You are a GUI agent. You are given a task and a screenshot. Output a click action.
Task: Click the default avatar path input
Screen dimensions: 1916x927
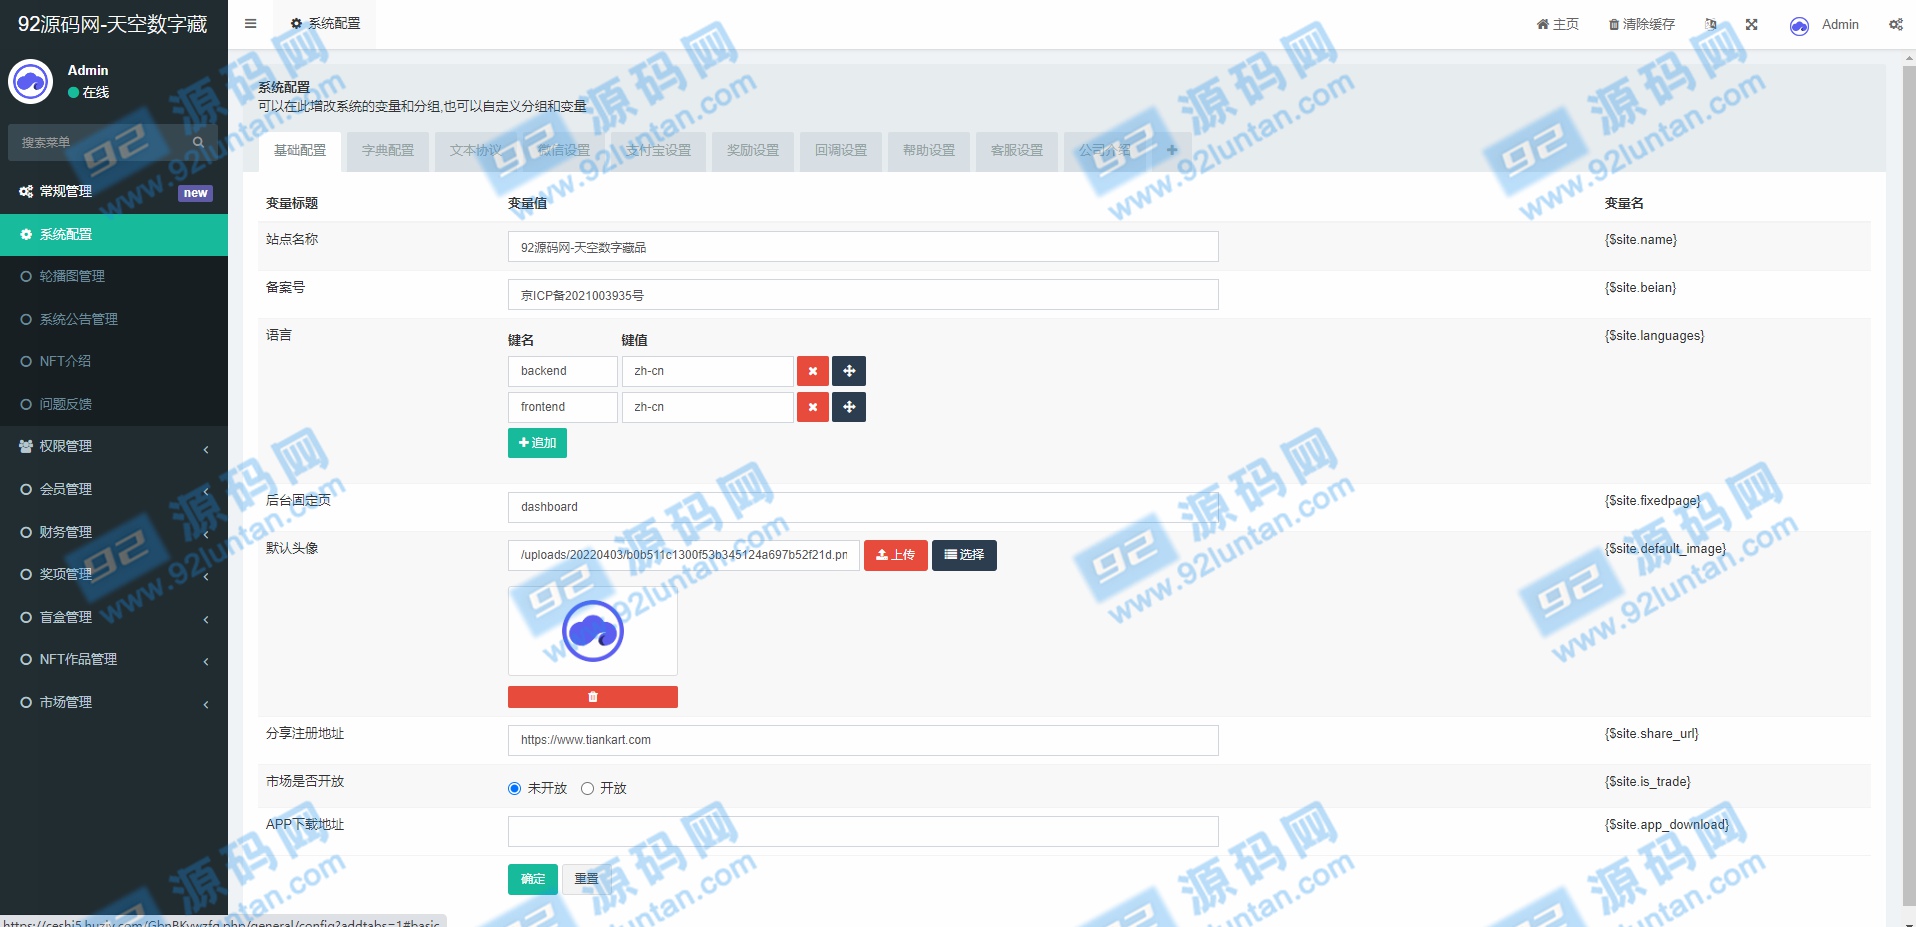coord(684,555)
